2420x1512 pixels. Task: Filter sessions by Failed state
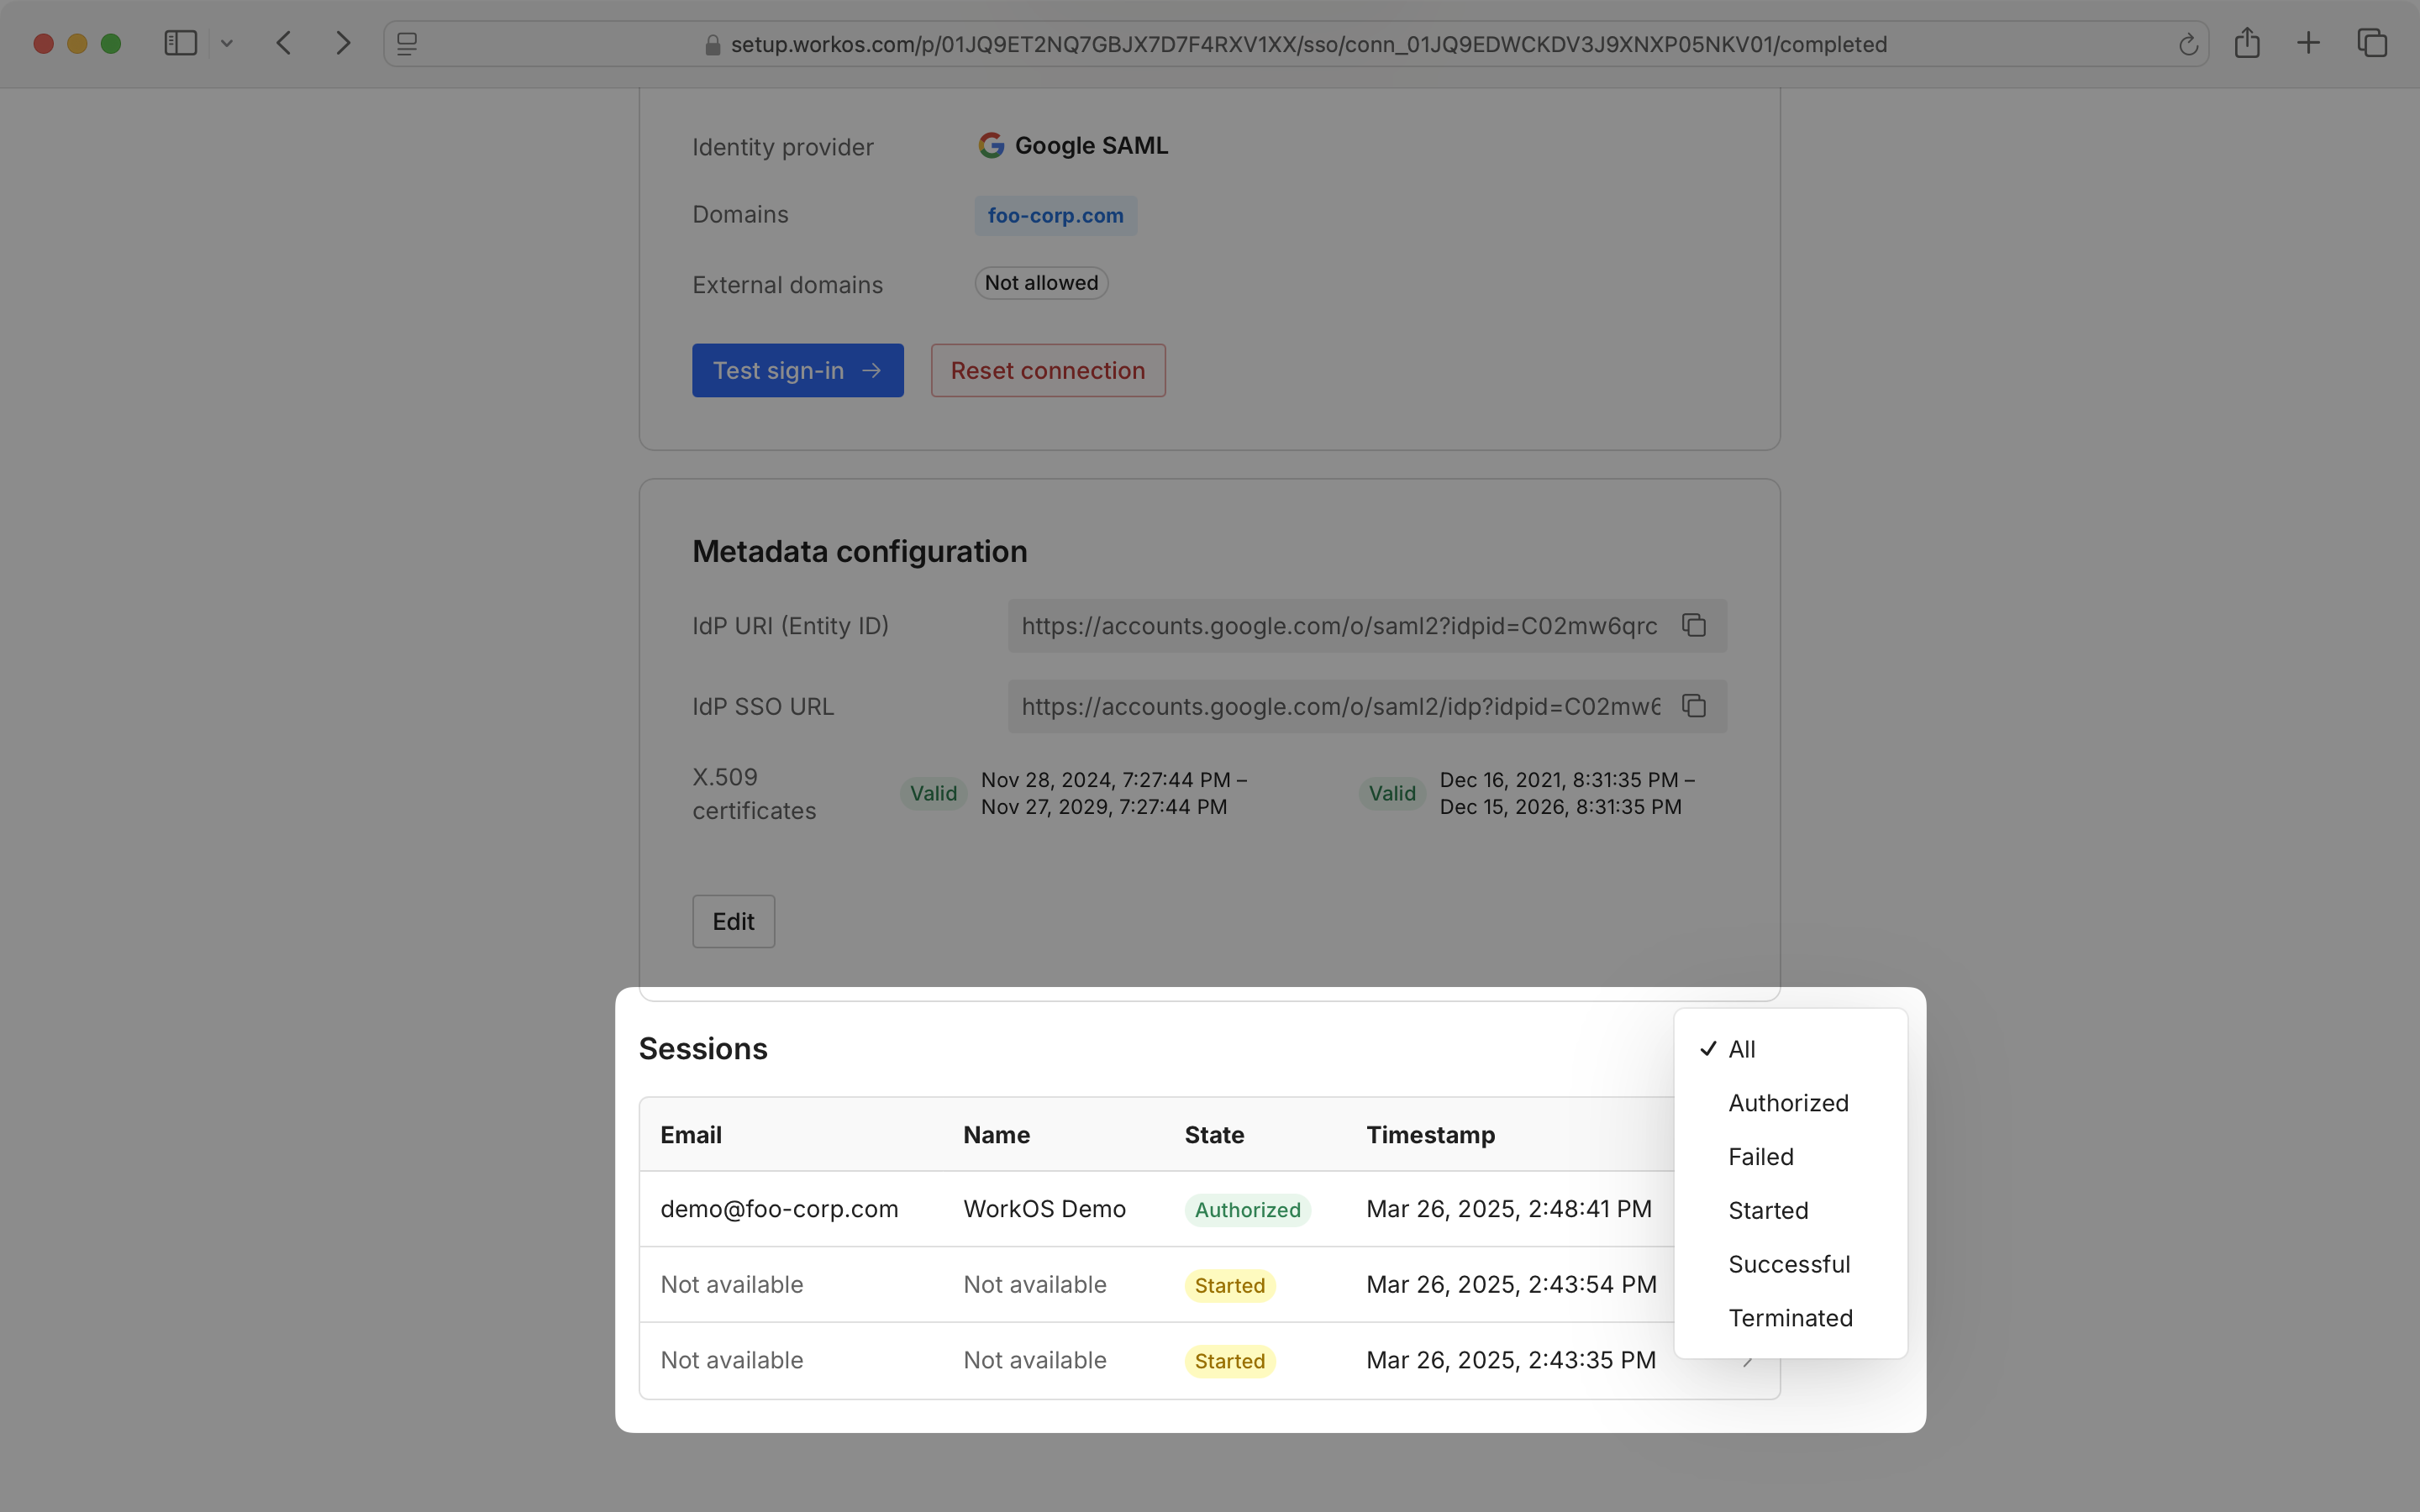pos(1760,1157)
